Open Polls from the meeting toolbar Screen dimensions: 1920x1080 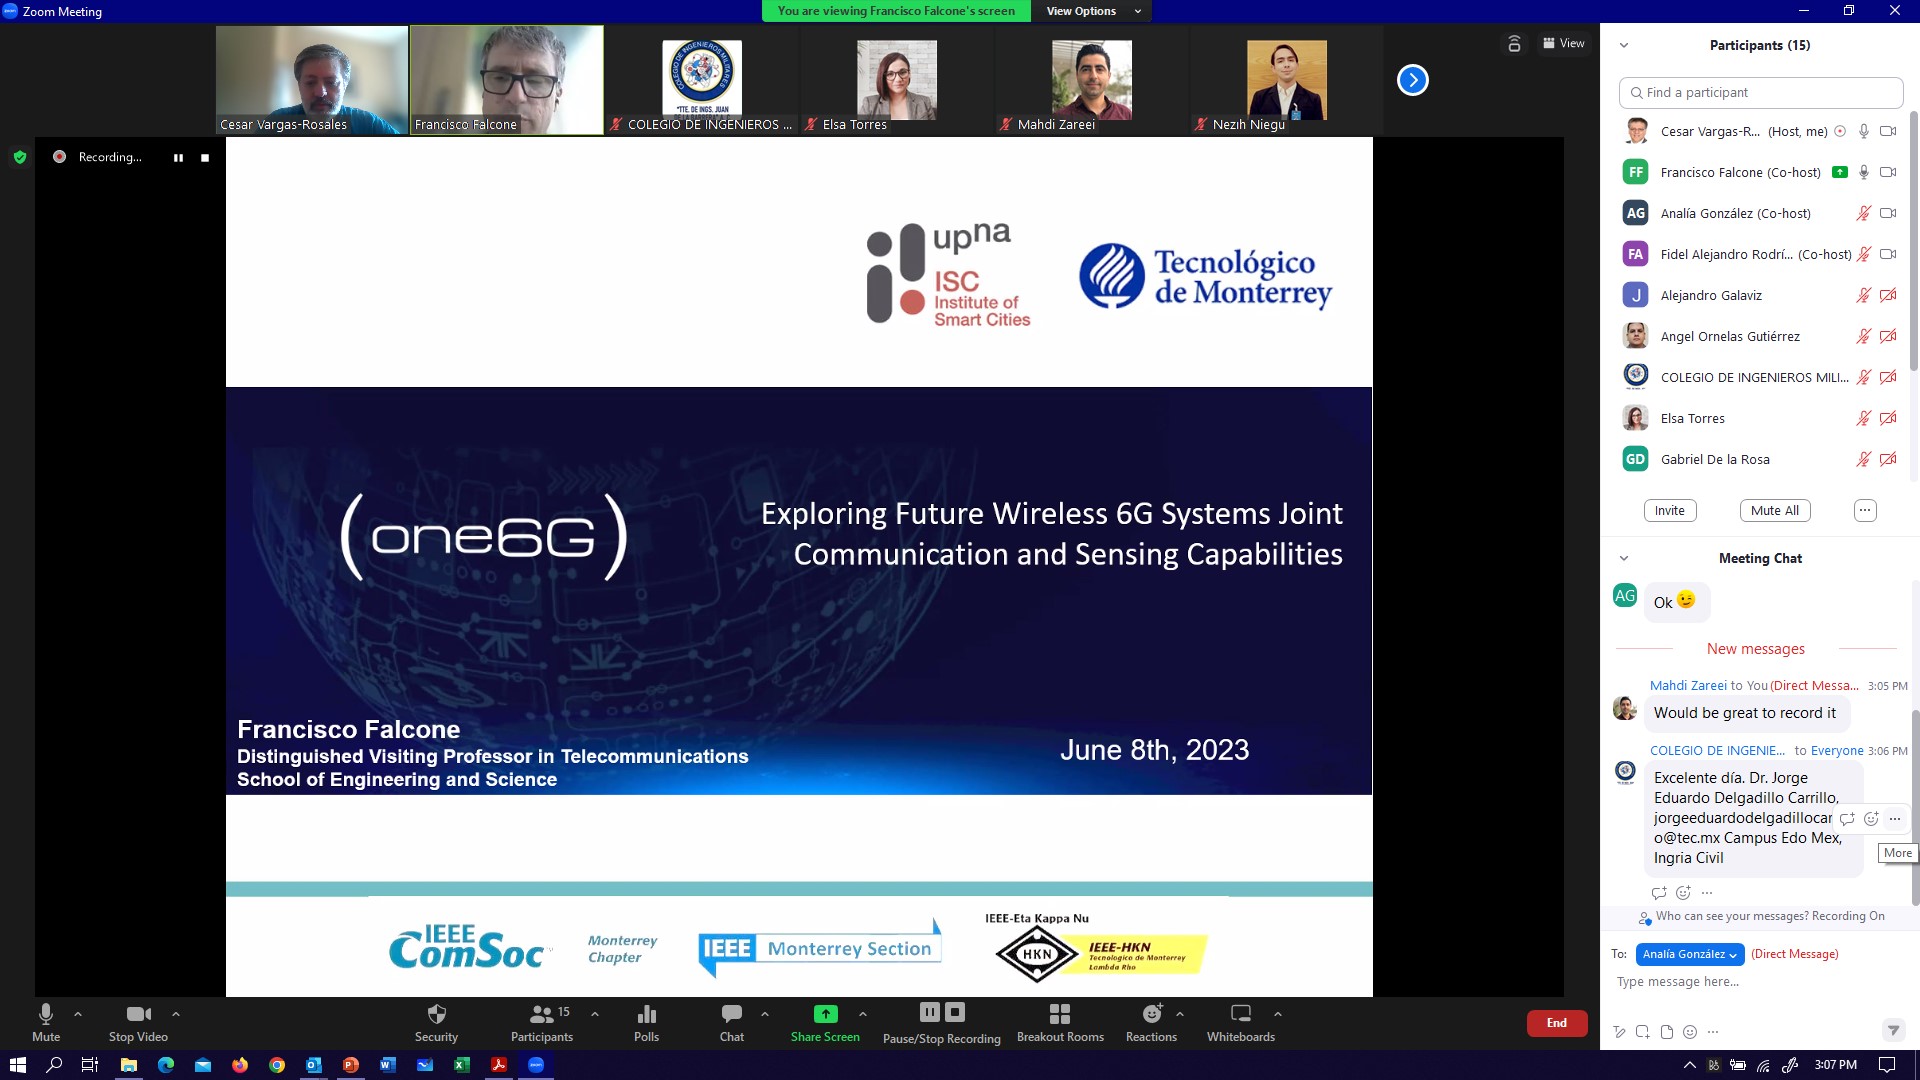tap(646, 1022)
